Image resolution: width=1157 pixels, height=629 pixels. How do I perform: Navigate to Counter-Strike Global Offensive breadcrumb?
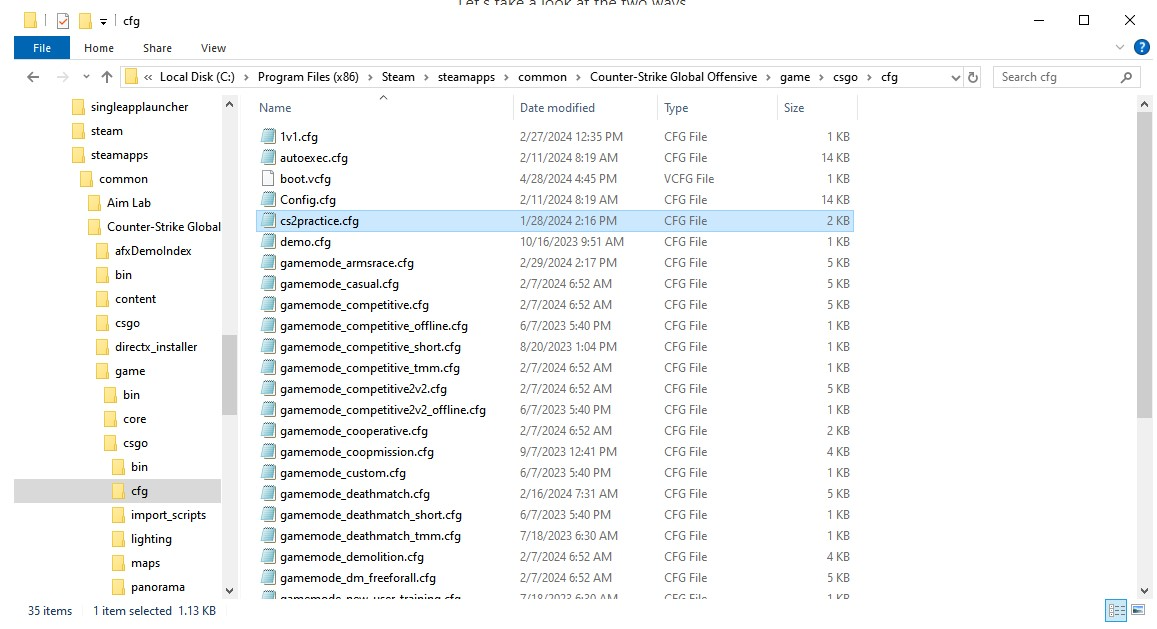point(674,77)
